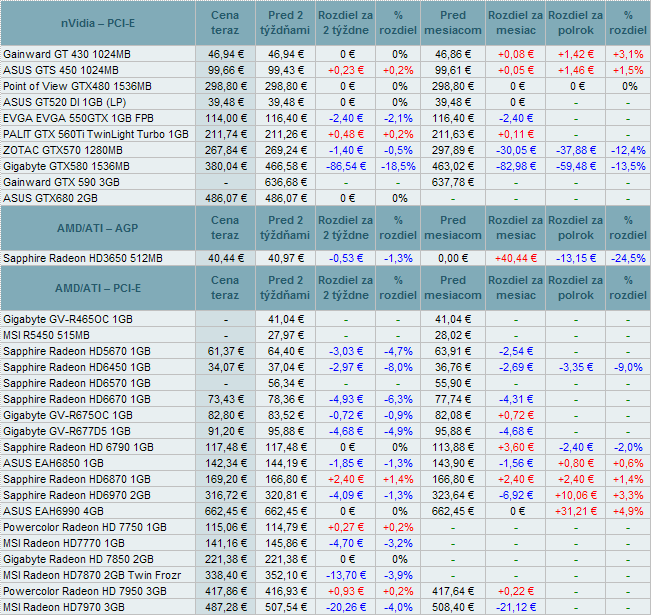The image size is (651, 615).
Task: Click the -30,05 € monthly difference cell
Action: 516,150
